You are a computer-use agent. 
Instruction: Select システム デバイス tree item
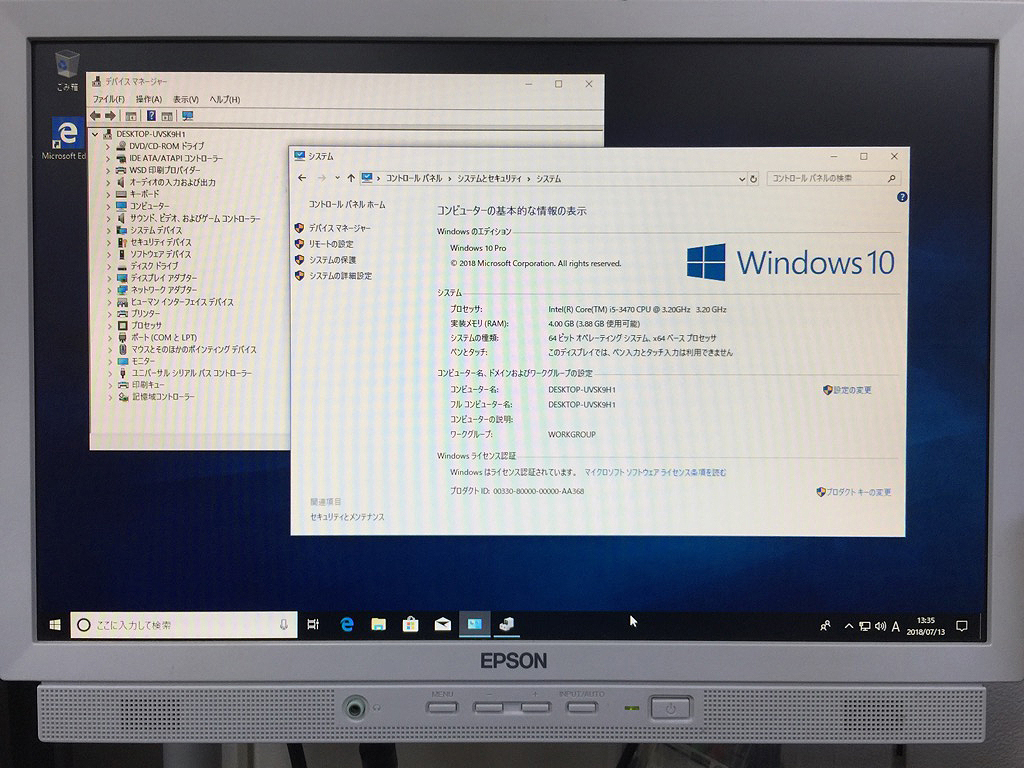click(156, 230)
